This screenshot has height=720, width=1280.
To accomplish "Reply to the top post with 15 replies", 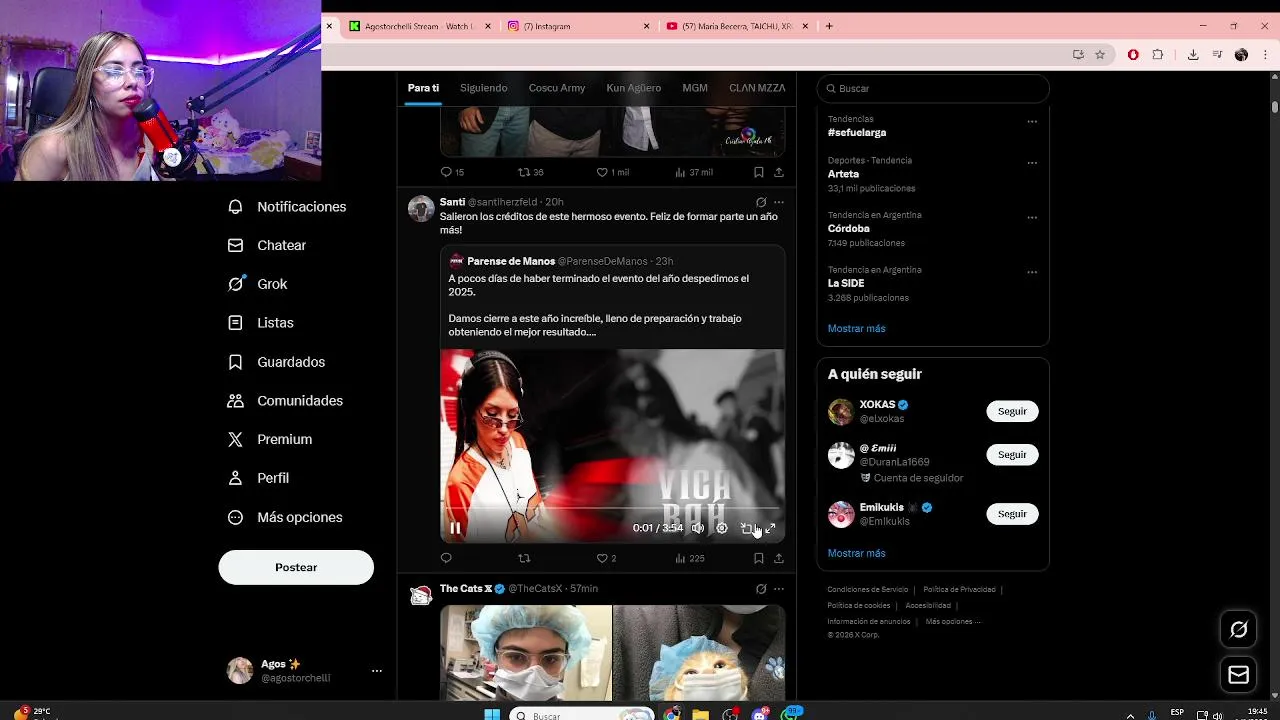I will pyautogui.click(x=452, y=172).
